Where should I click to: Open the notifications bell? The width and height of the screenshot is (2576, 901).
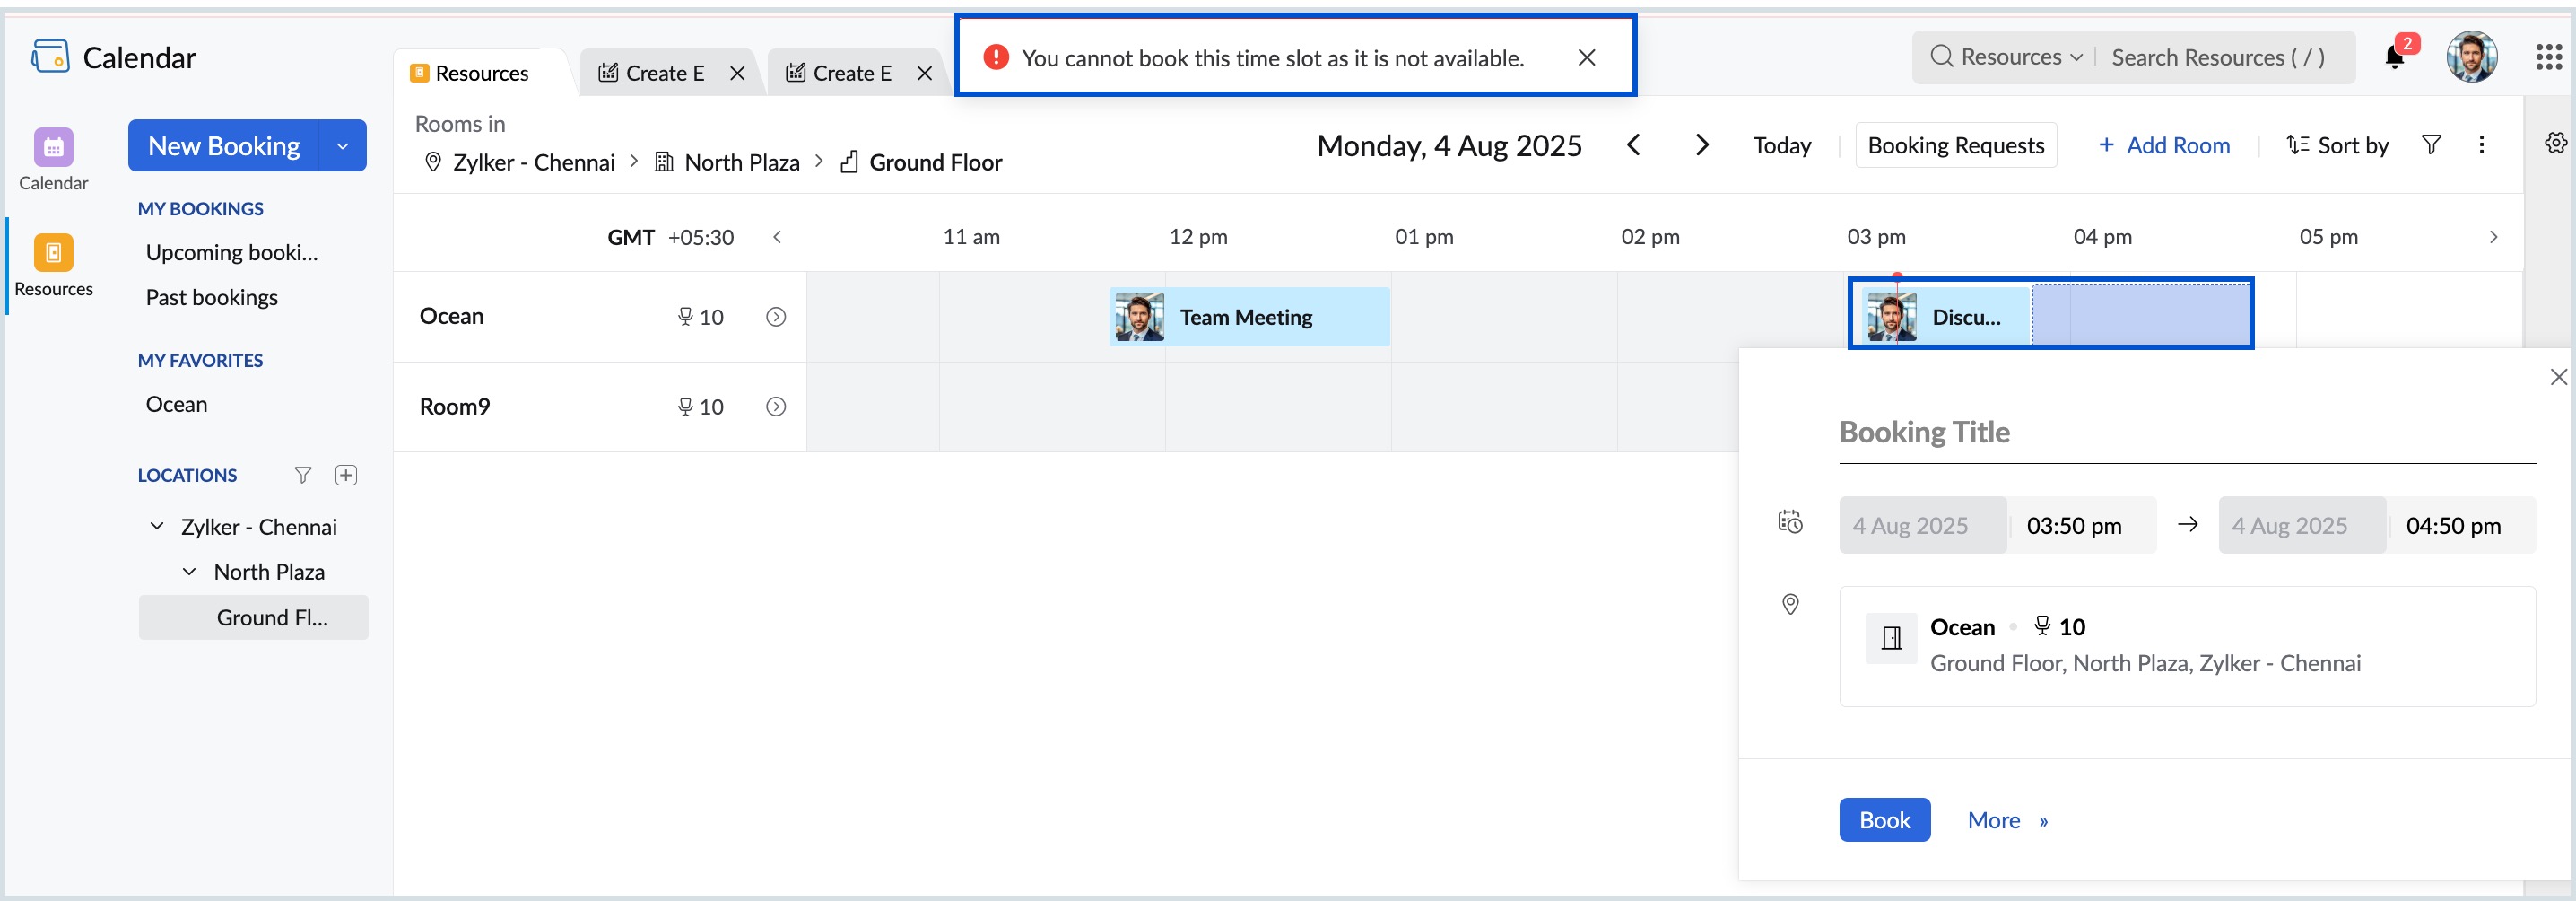2394,57
